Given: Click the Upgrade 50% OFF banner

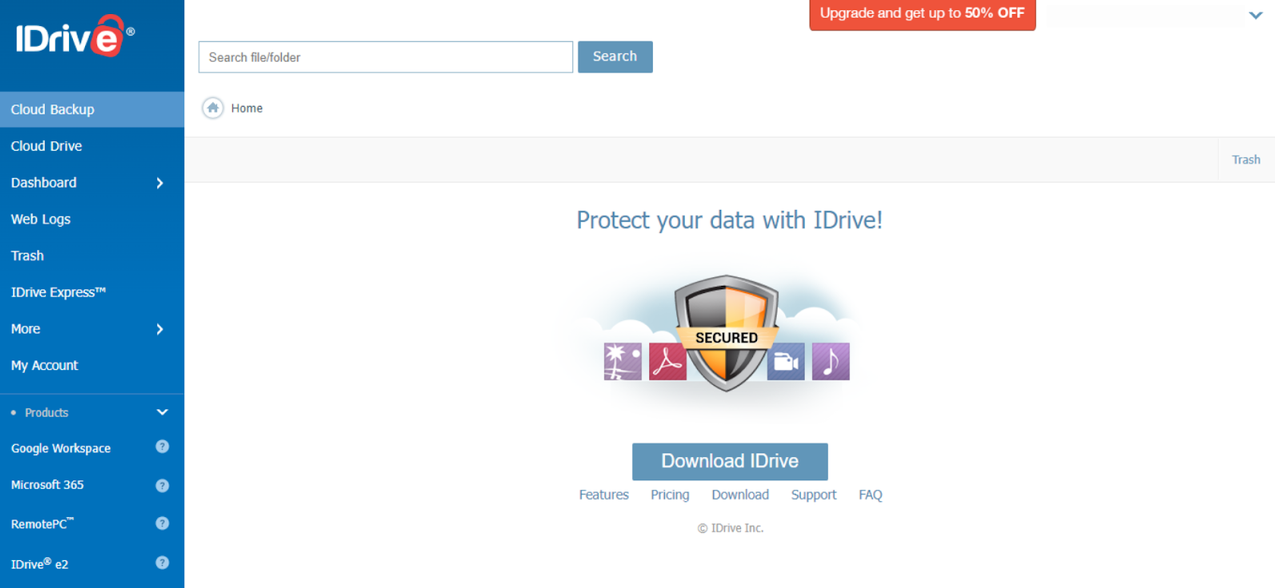Looking at the screenshot, I should coord(922,14).
